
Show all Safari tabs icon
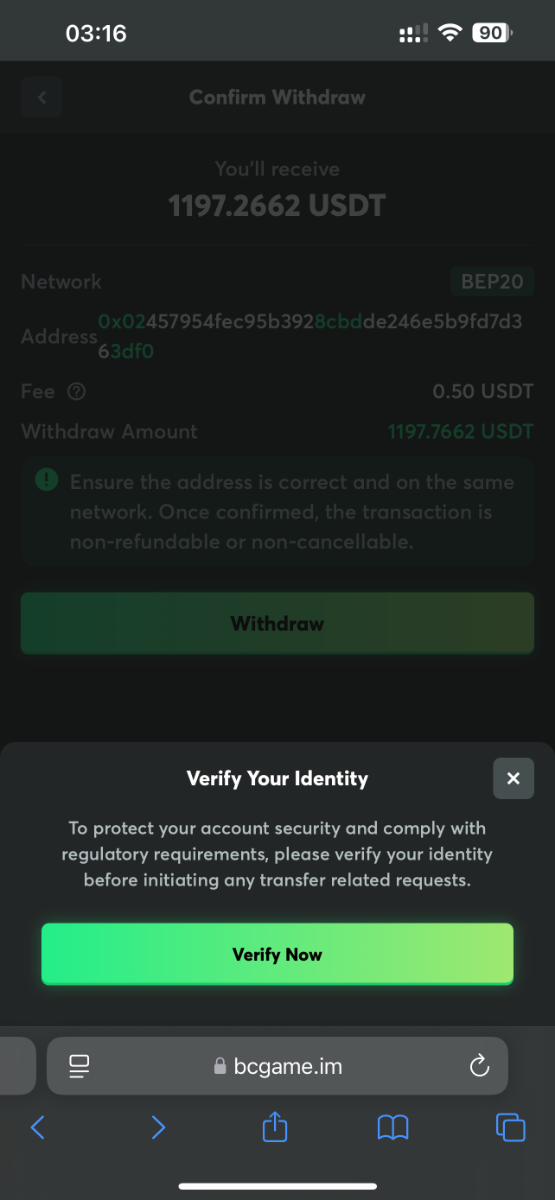[510, 1128]
